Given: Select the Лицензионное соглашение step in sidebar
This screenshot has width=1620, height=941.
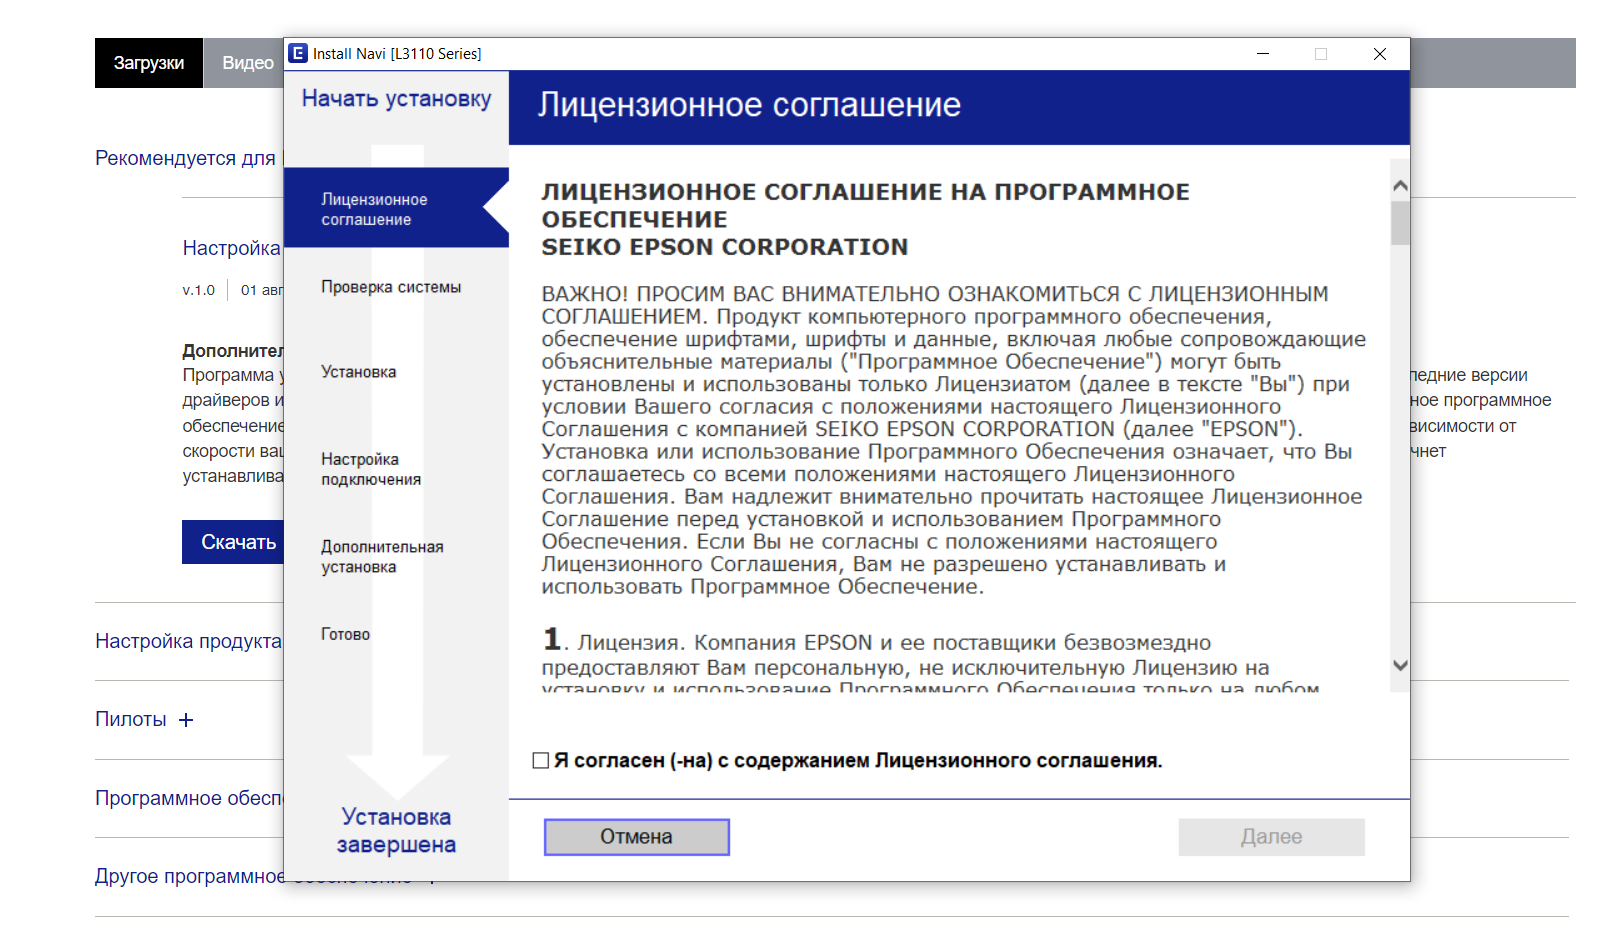Looking at the screenshot, I should pyautogui.click(x=395, y=208).
